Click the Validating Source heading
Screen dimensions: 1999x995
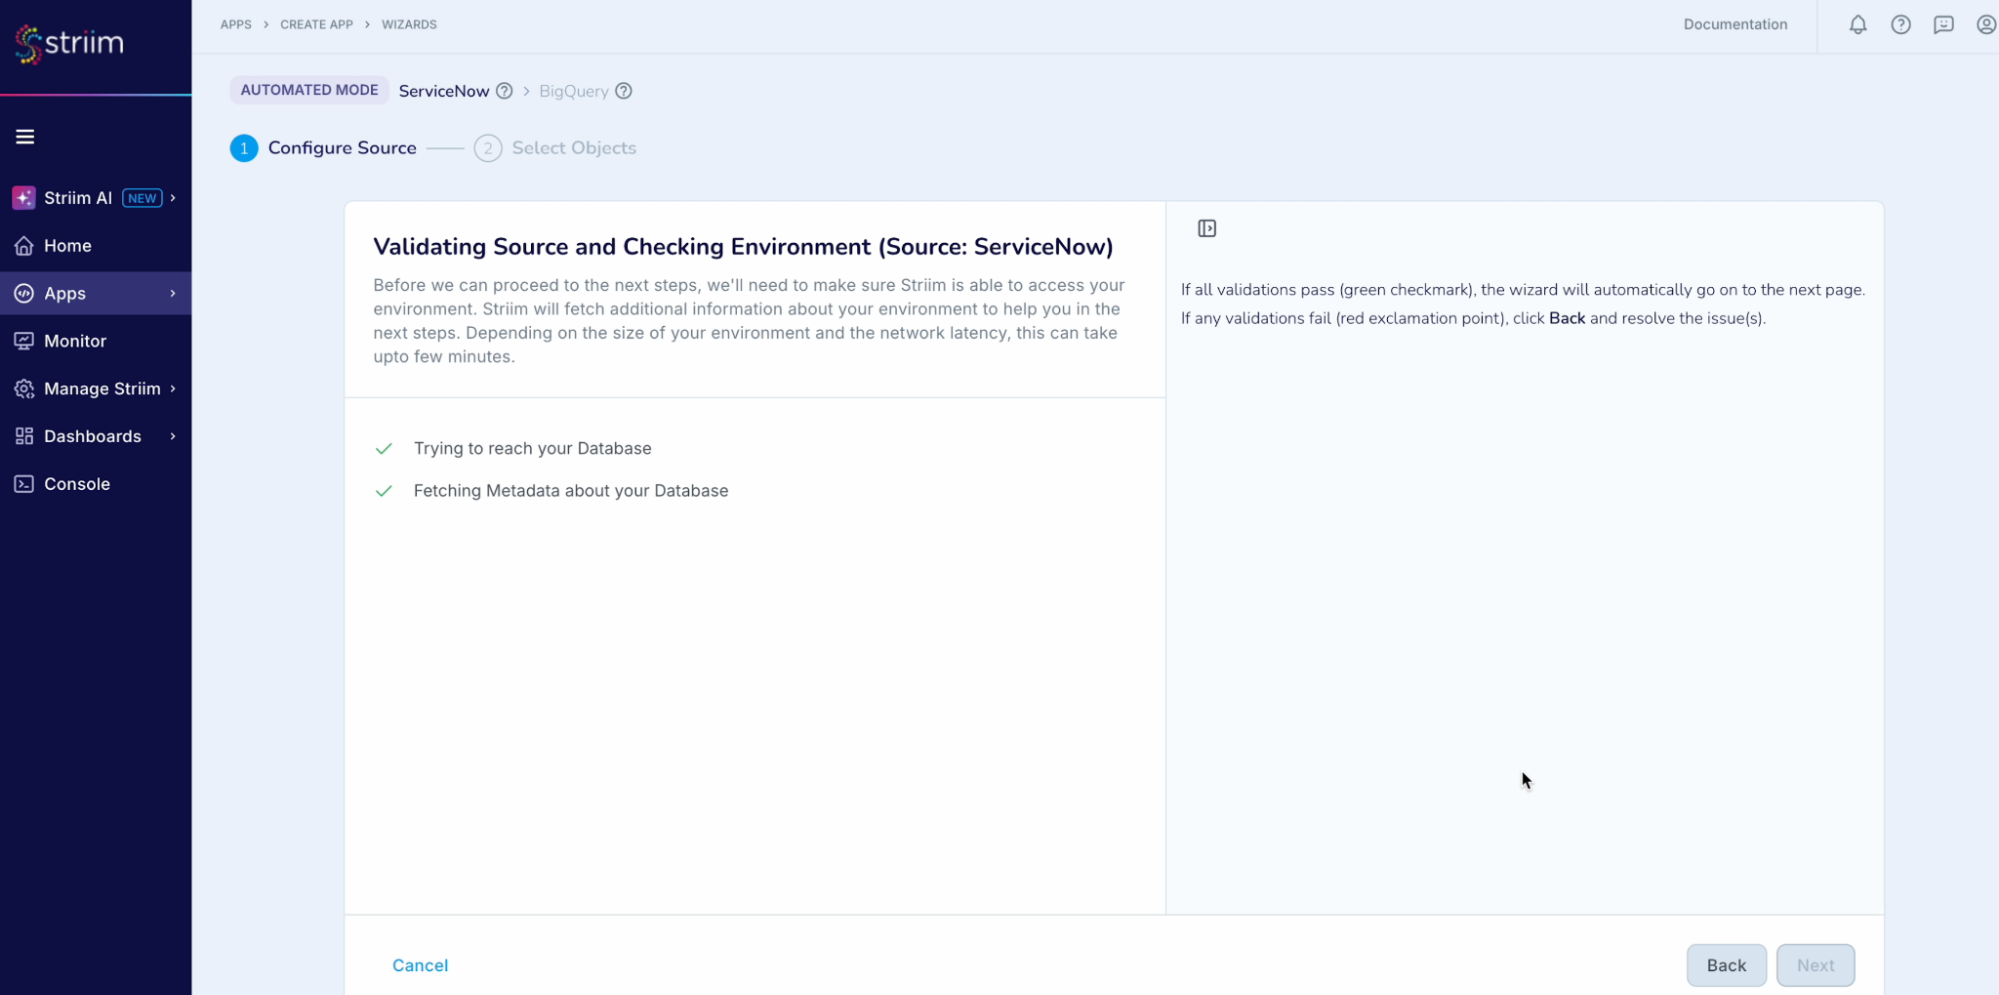(x=743, y=247)
